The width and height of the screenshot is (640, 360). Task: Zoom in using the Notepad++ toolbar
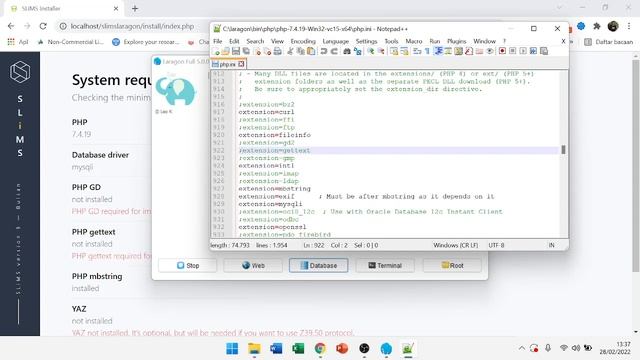[370, 51]
